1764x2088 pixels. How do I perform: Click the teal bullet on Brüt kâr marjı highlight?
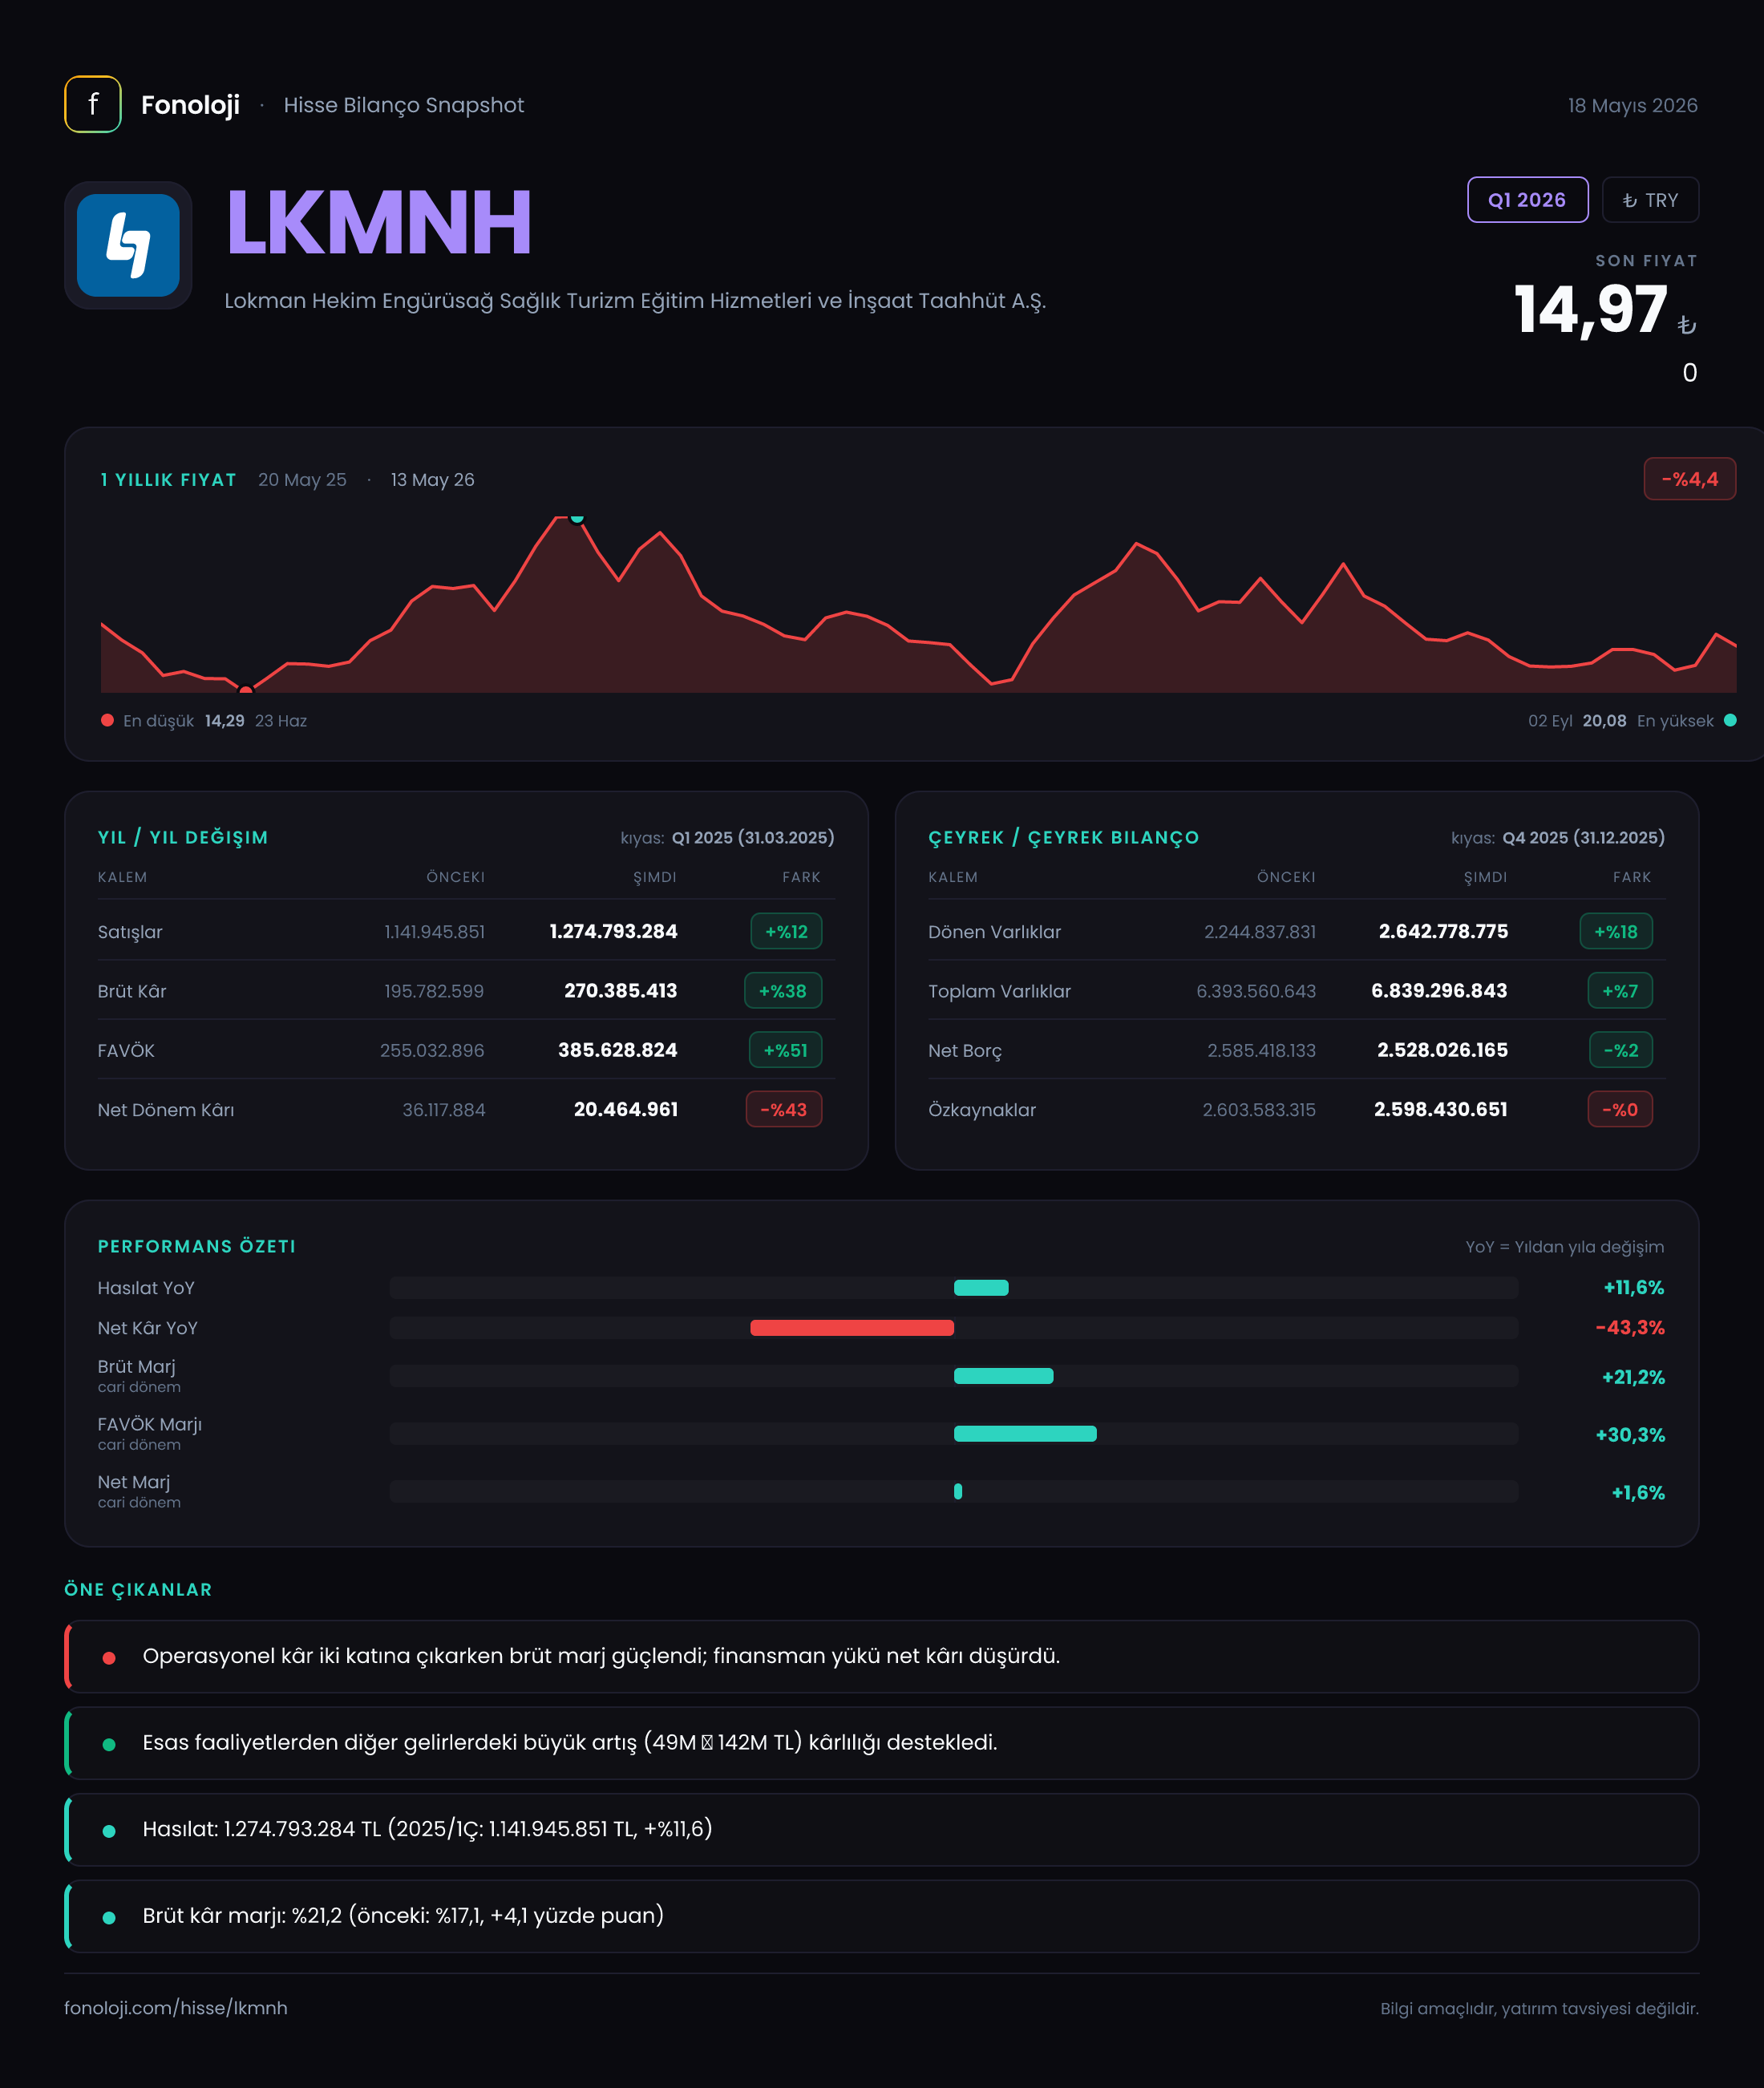(109, 1918)
